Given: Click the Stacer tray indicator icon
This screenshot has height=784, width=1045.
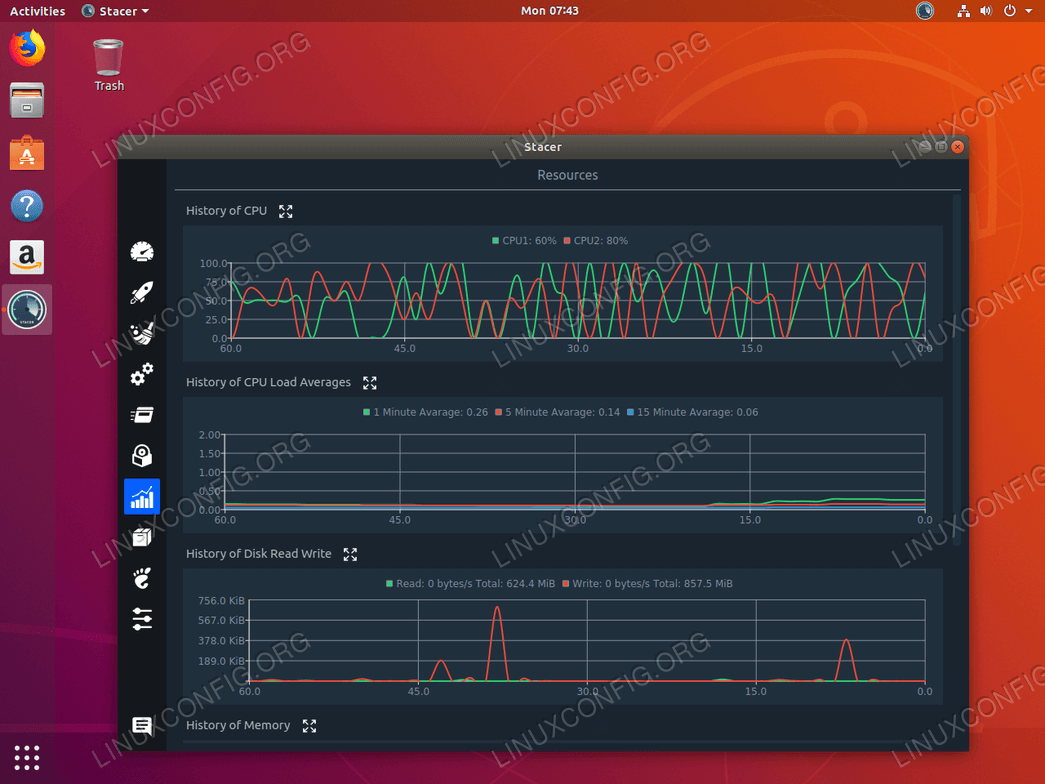Looking at the screenshot, I should (x=925, y=11).
